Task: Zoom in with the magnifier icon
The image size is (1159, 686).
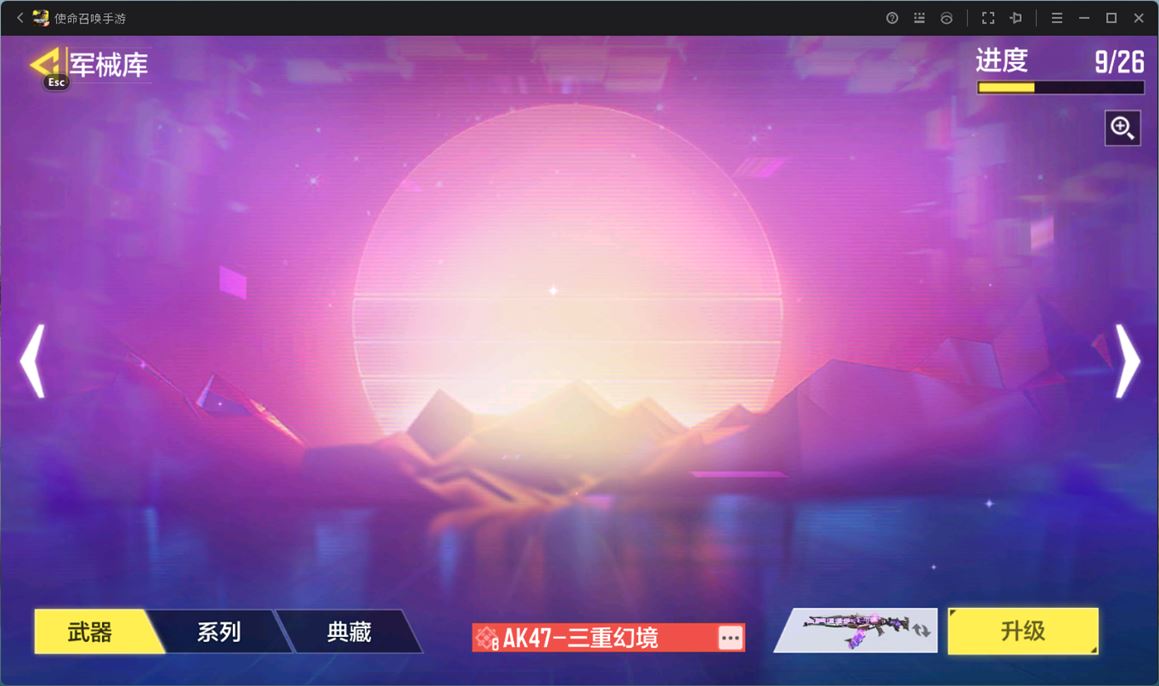Action: click(x=1122, y=128)
